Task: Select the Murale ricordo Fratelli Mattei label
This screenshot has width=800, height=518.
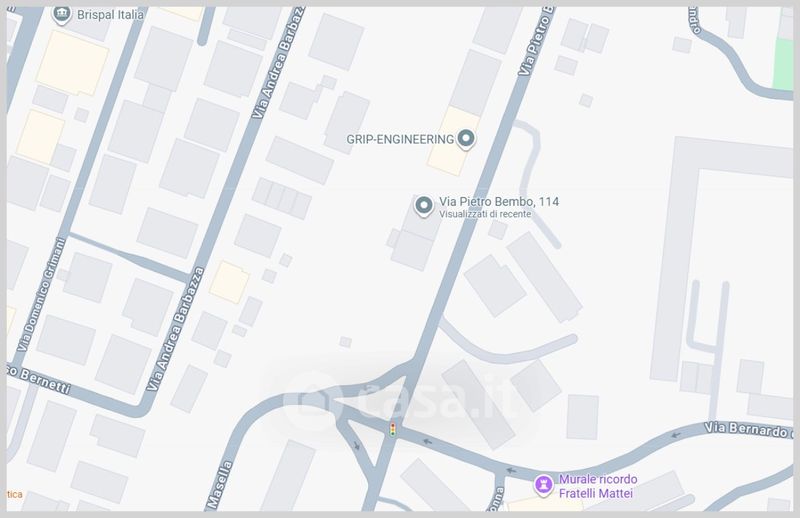Action: coord(597,486)
